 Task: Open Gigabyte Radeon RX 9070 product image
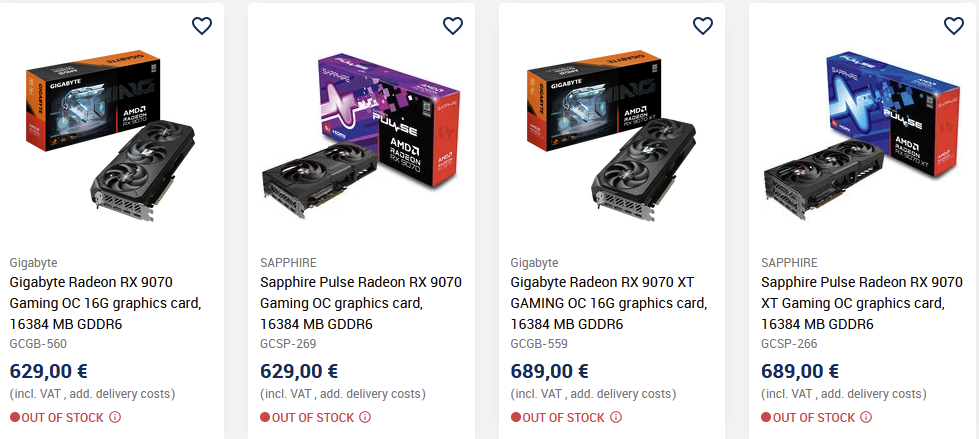111,140
